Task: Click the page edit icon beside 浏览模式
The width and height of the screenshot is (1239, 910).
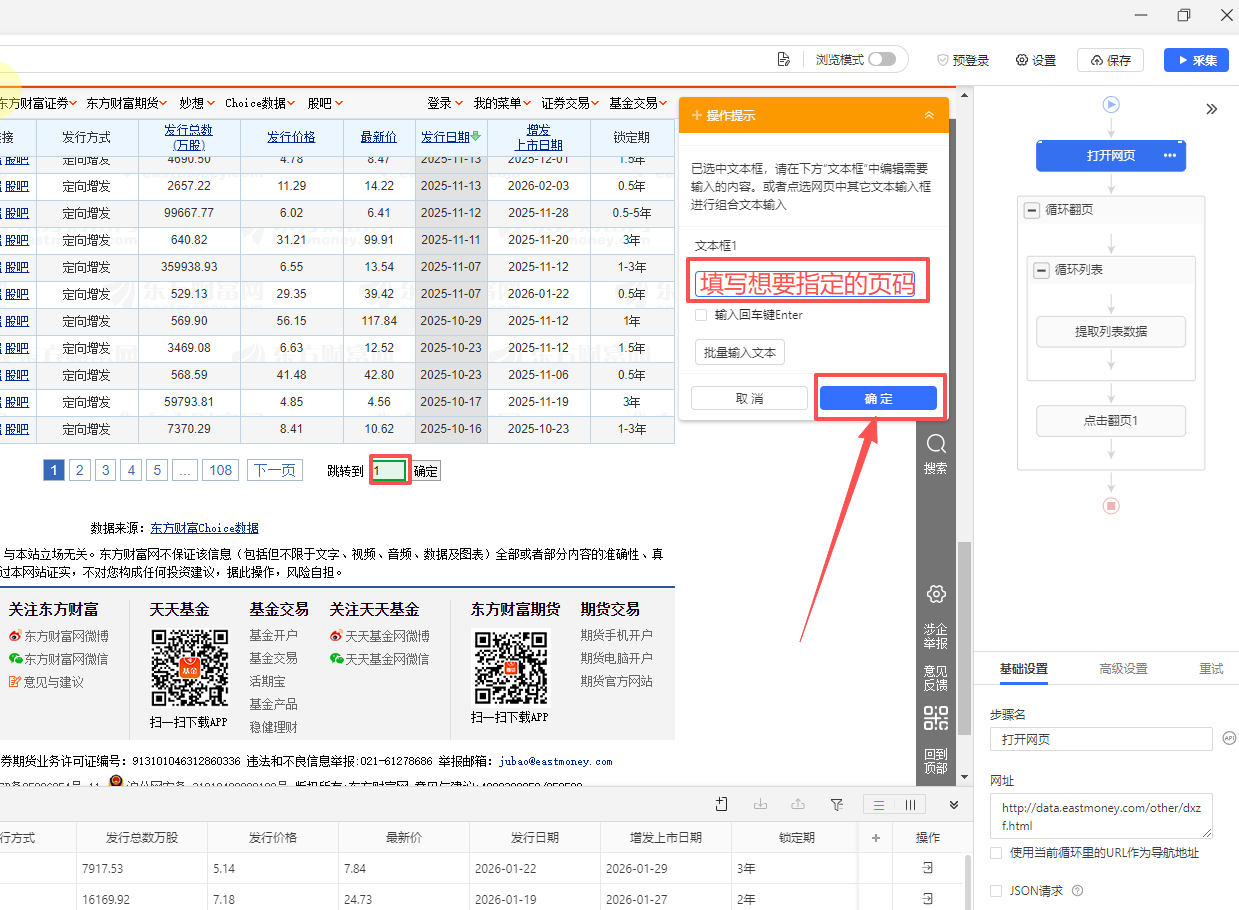Action: pos(784,60)
